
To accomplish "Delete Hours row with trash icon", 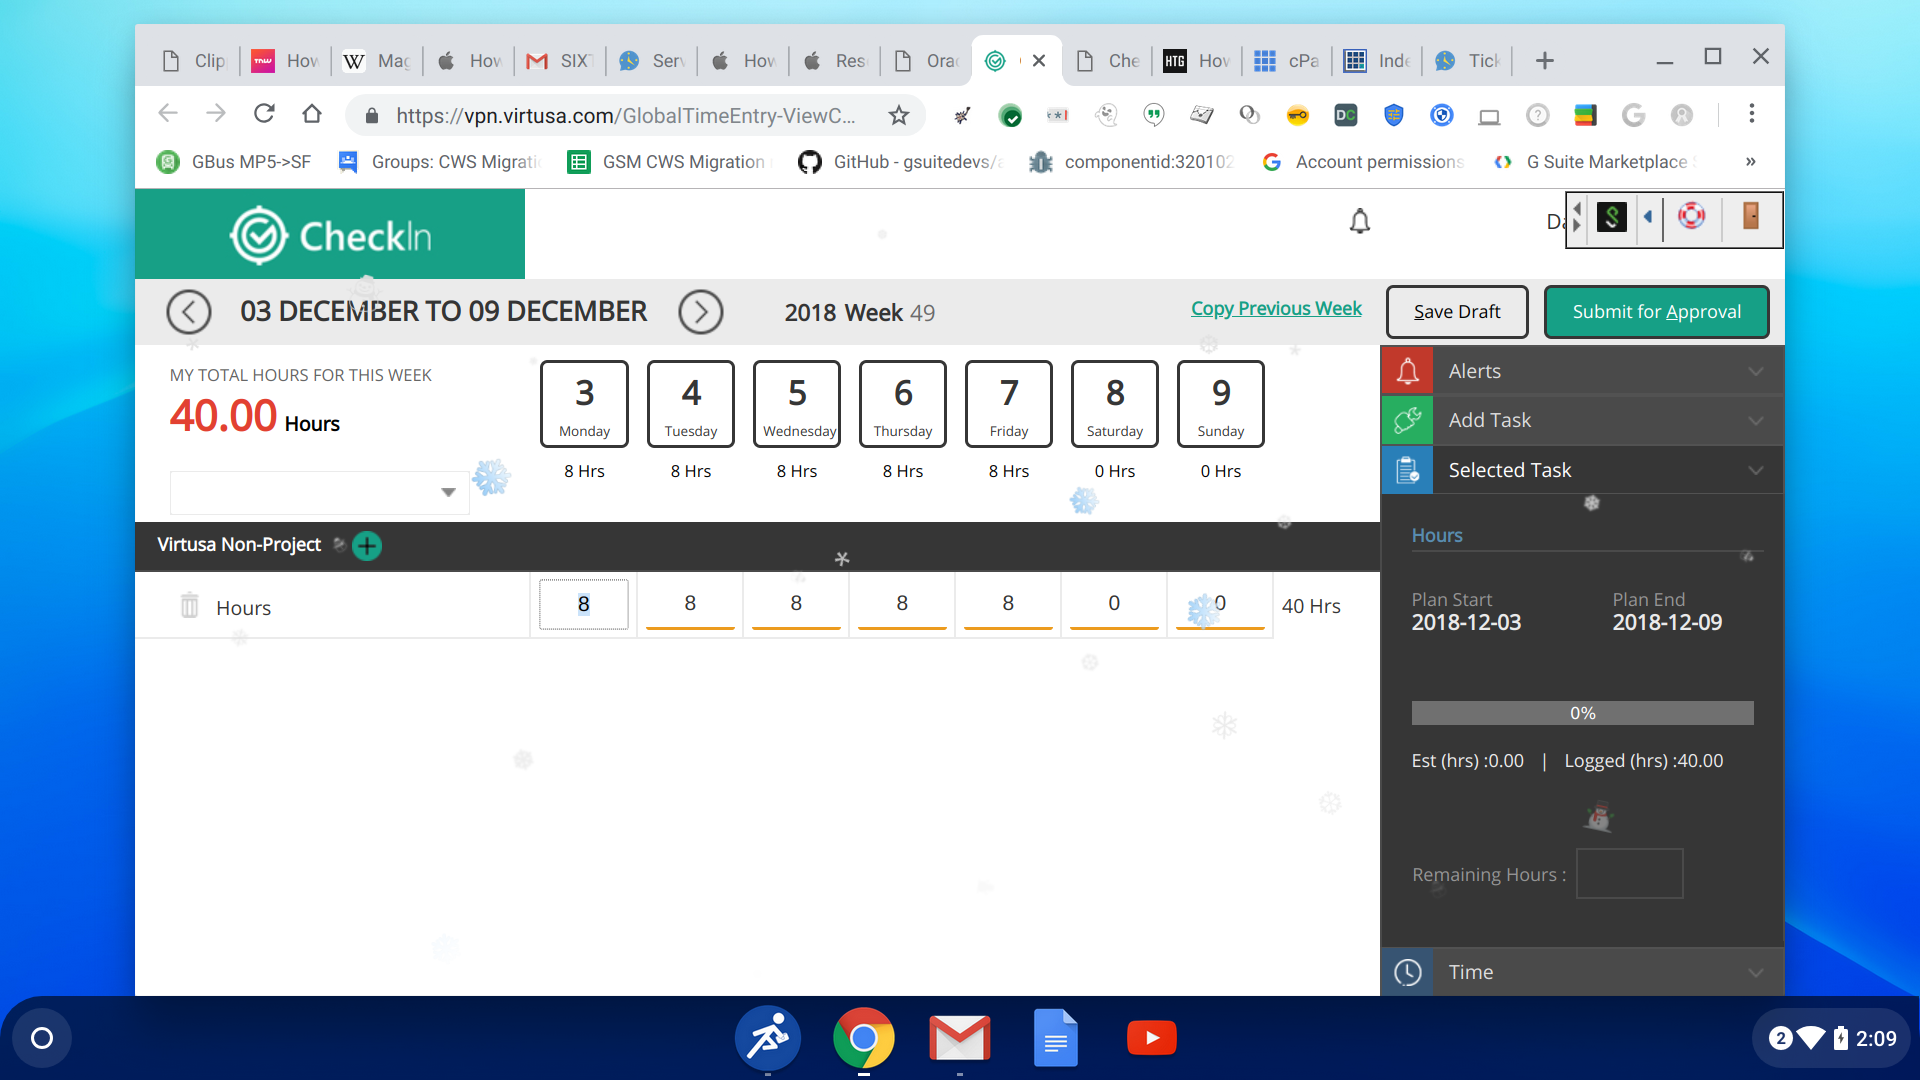I will [189, 606].
